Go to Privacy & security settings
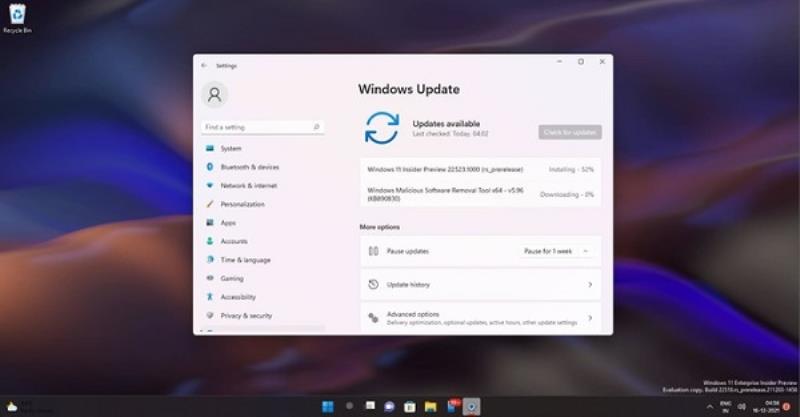This screenshot has height=417, width=800. (x=263, y=315)
